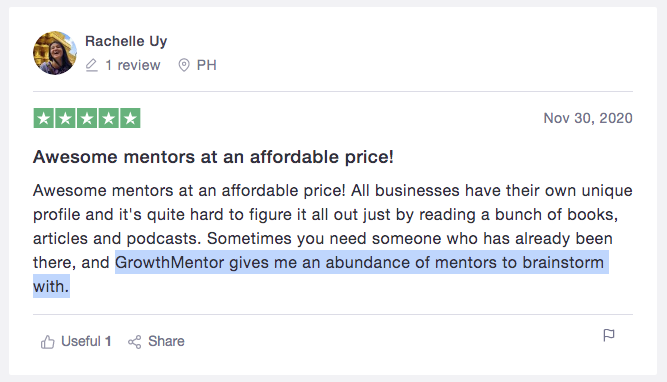The width and height of the screenshot is (667, 382).
Task: Click the "1 review" text
Action: [x=133, y=65]
